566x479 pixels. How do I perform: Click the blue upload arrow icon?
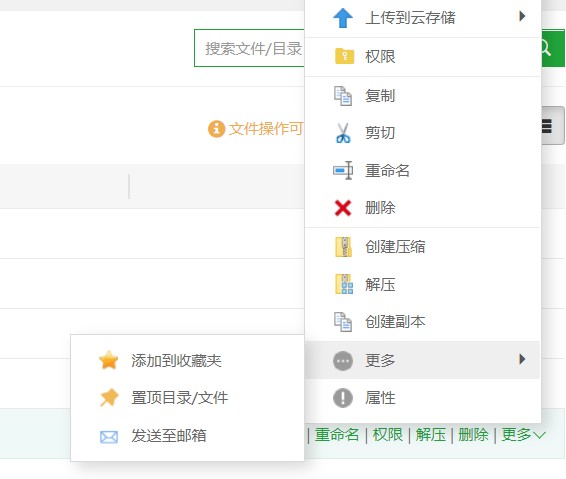point(343,17)
